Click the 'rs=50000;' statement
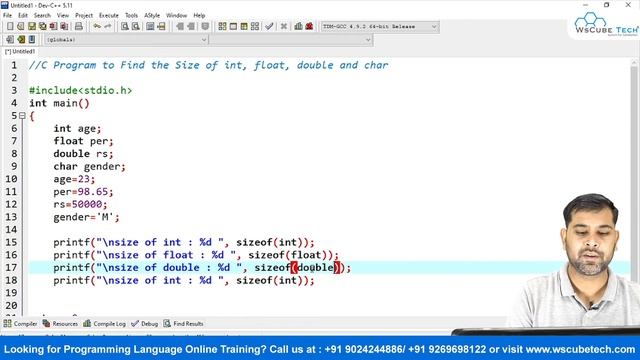This screenshot has height=360, width=640. click(x=80, y=204)
